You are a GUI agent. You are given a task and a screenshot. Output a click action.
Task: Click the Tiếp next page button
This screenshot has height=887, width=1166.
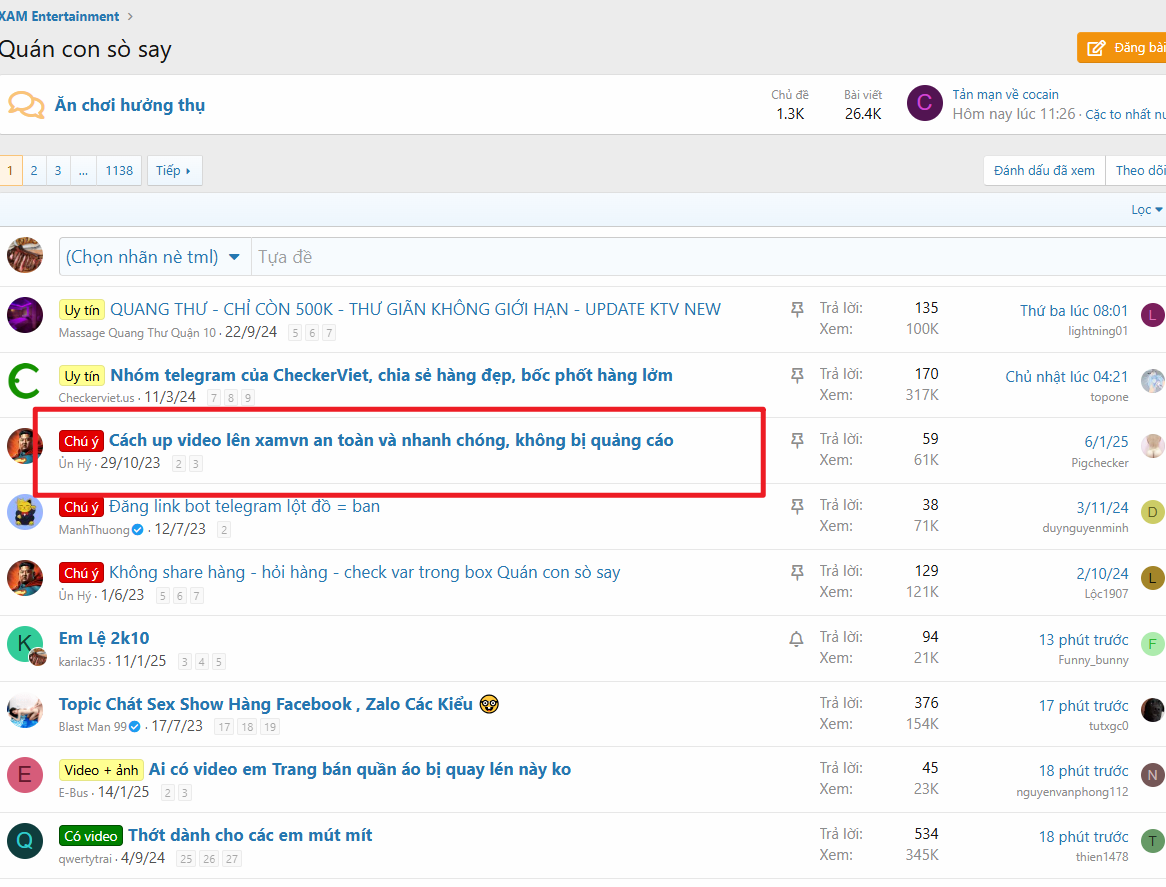174,170
